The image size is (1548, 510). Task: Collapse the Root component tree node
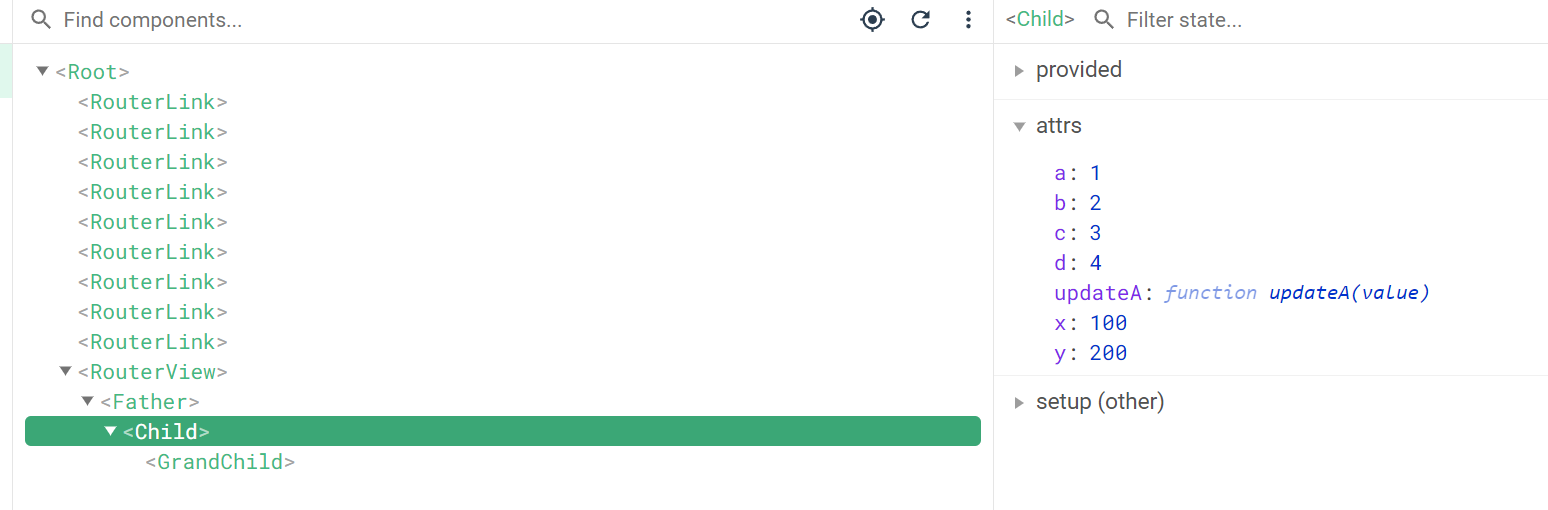42,71
